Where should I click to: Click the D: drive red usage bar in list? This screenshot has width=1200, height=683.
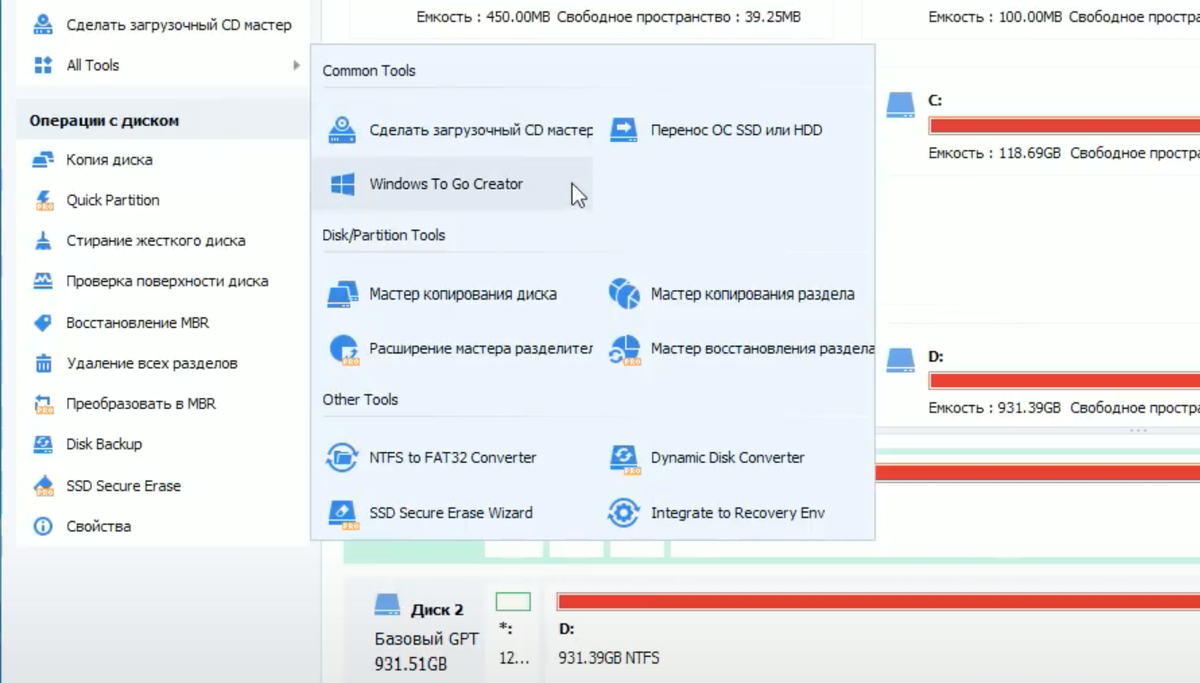tap(1064, 381)
